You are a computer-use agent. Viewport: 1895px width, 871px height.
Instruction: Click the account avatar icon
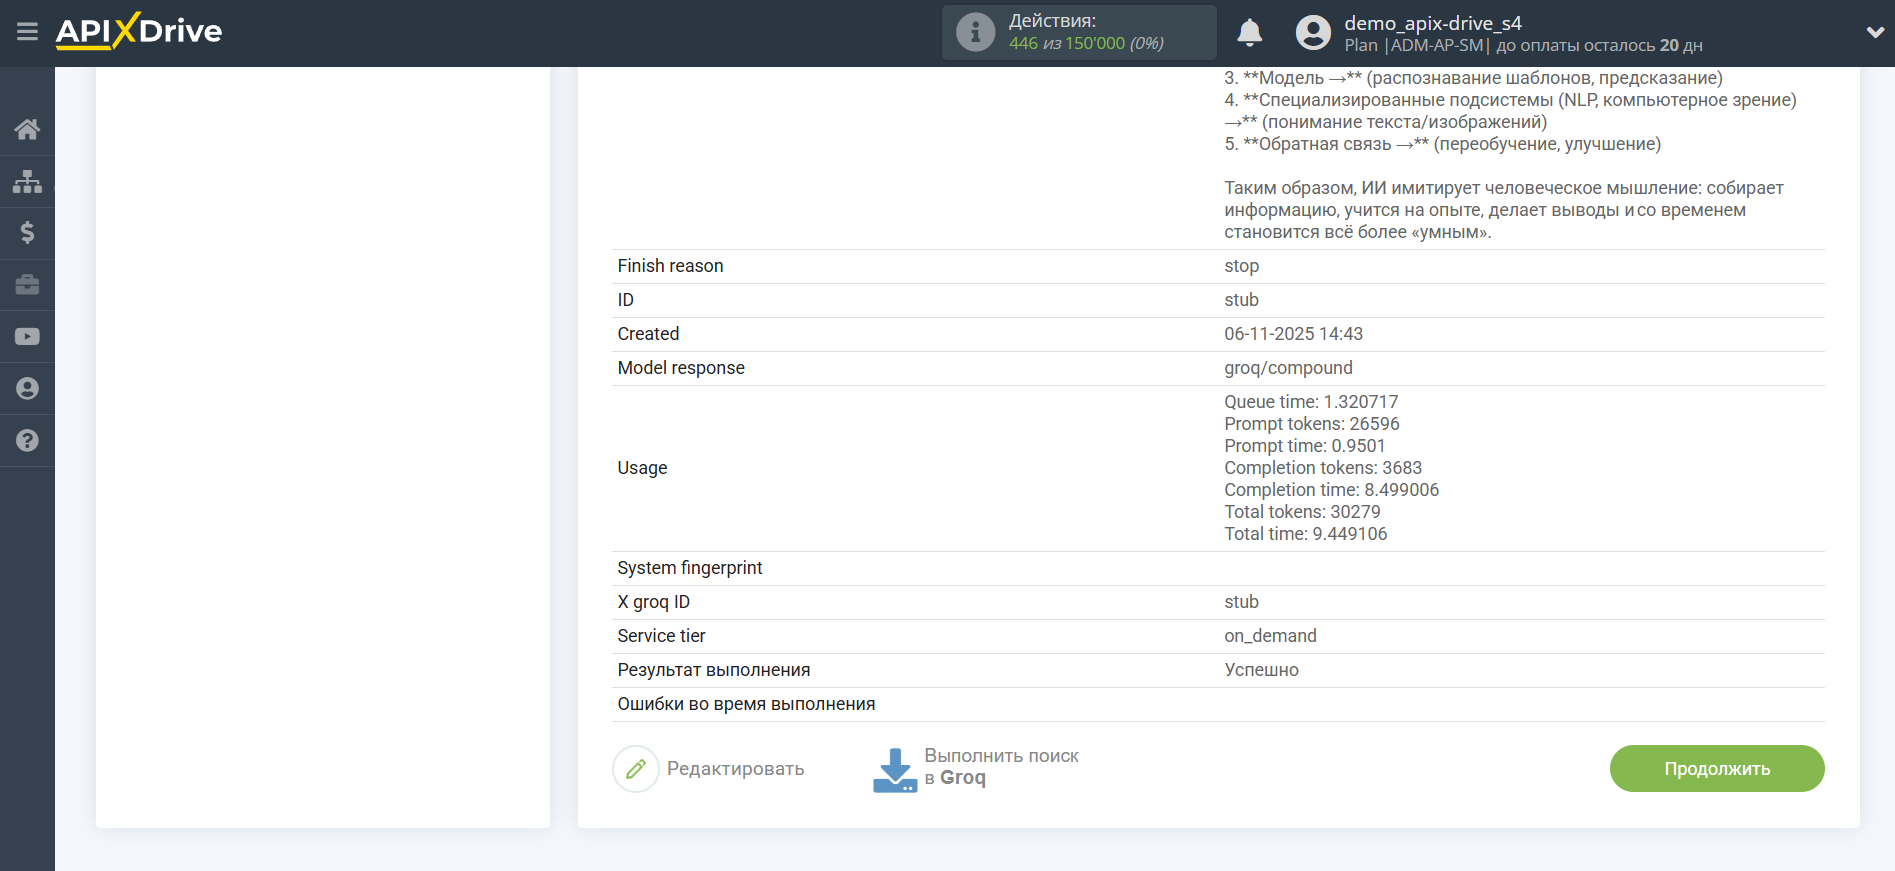point(1313,33)
